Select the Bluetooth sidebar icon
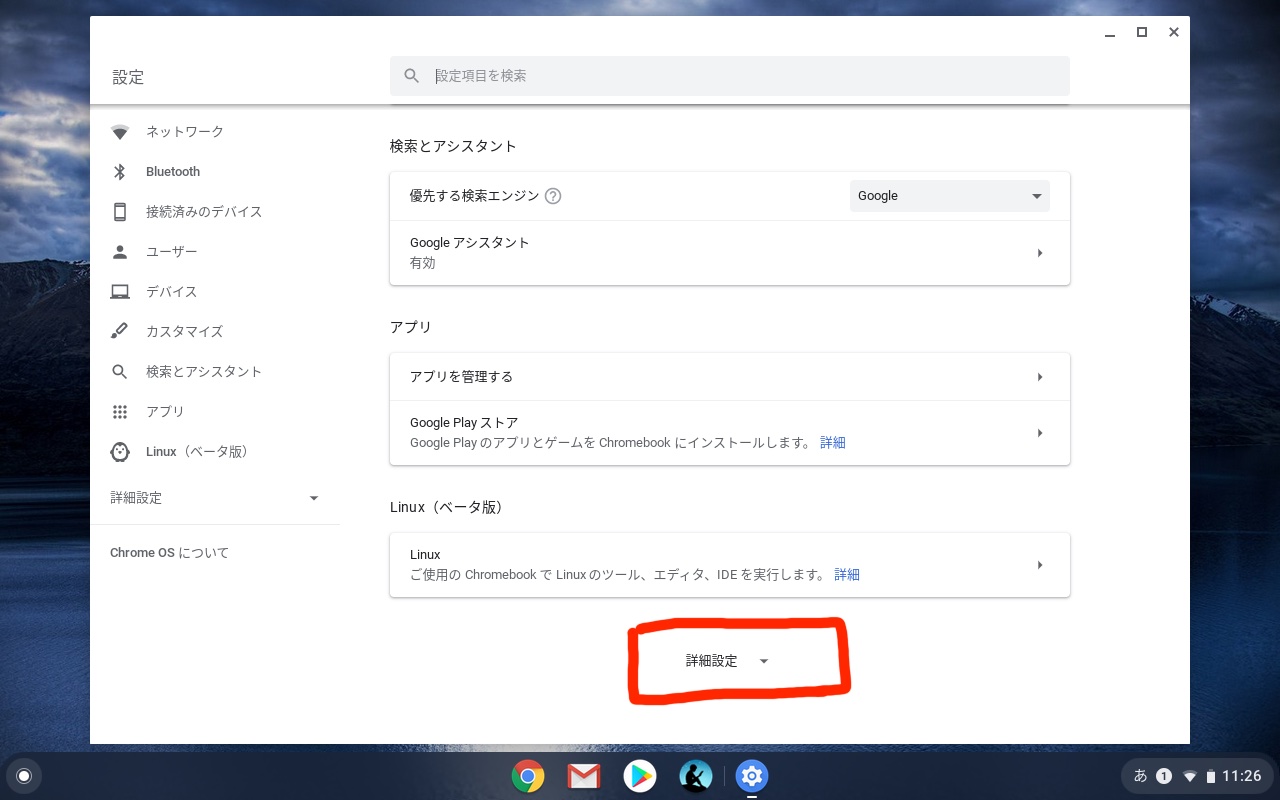The image size is (1280, 800). pos(120,171)
